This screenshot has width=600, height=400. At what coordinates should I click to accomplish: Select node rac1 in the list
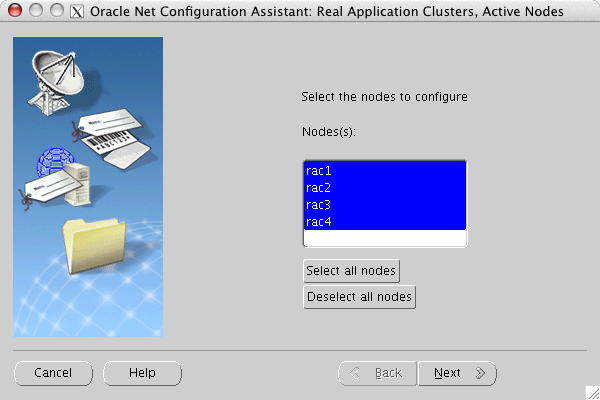point(385,171)
